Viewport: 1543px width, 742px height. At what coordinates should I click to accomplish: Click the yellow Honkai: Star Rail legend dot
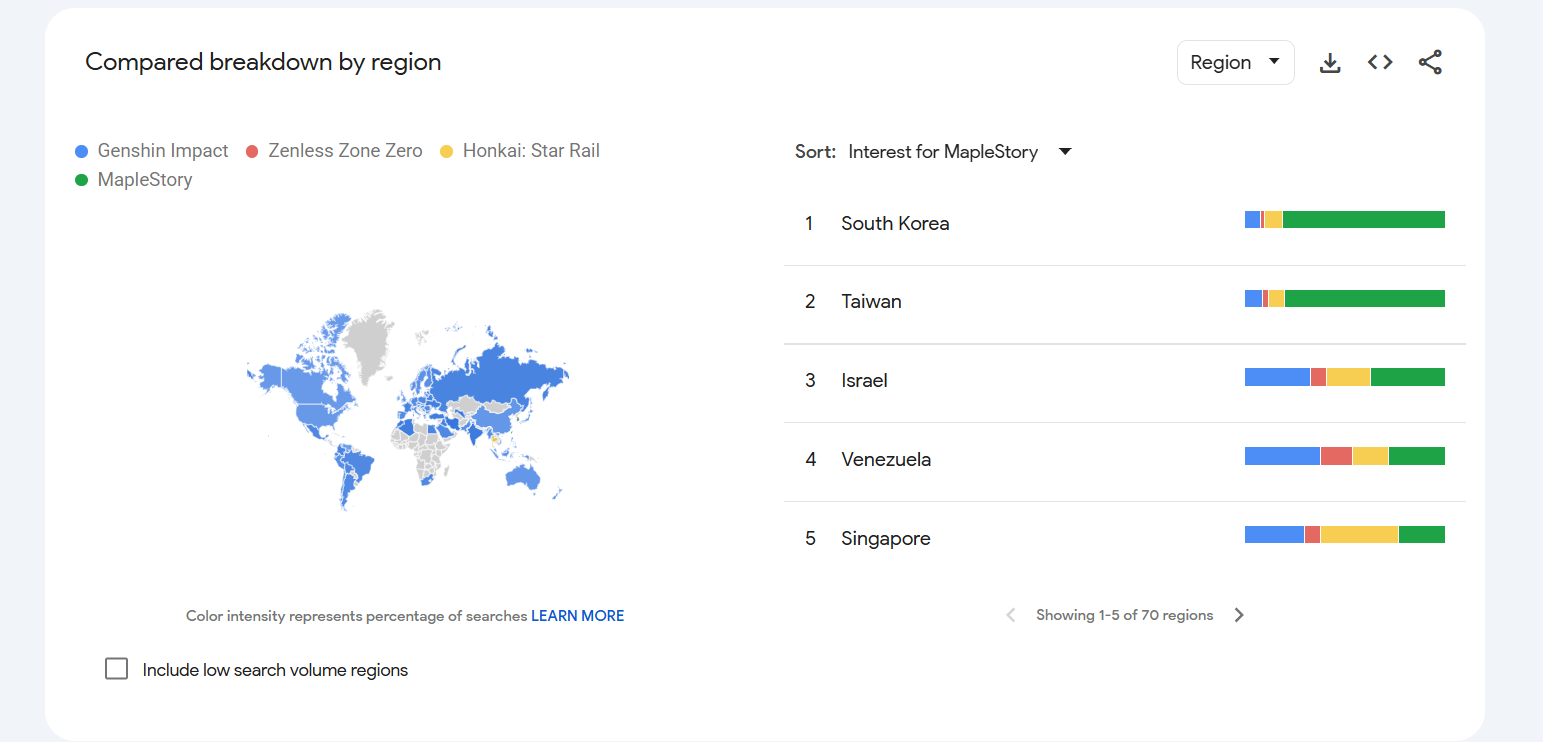tap(446, 152)
